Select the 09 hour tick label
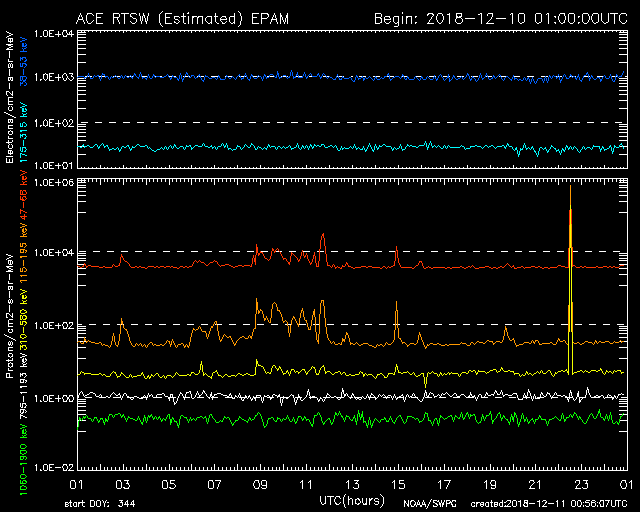The height and width of the screenshot is (512, 640). [260, 484]
